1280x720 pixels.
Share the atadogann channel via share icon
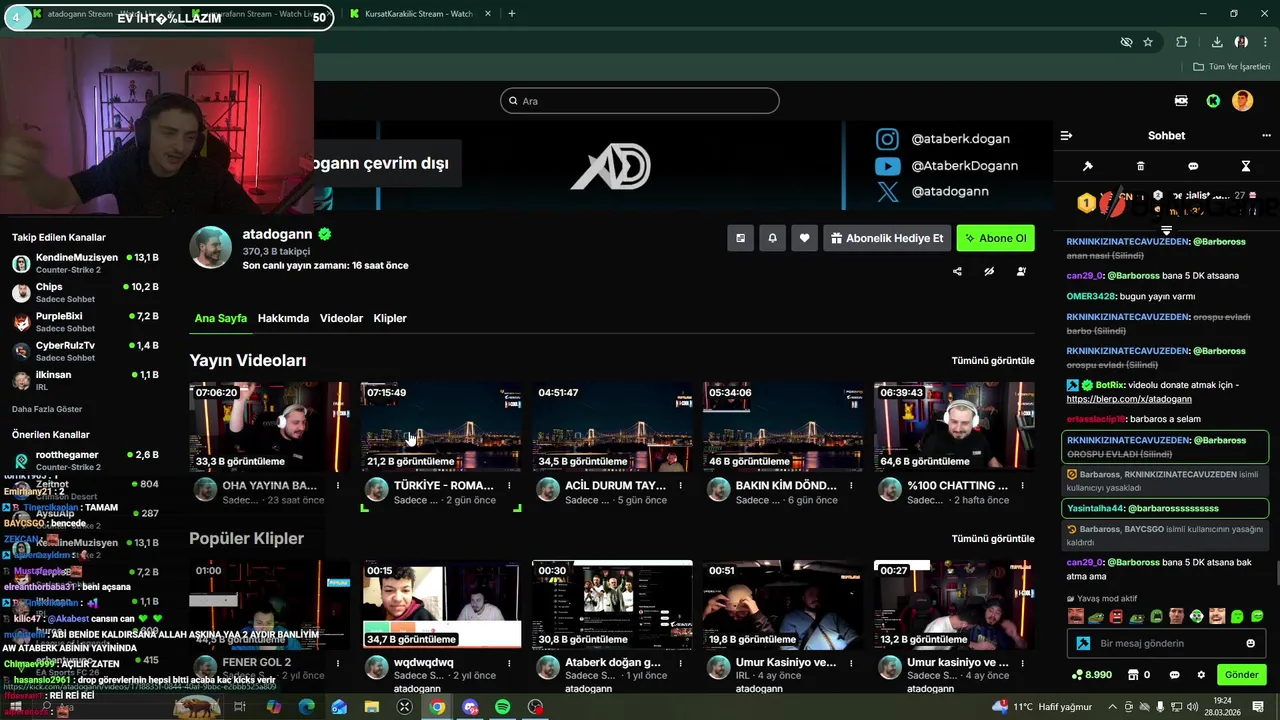(957, 271)
